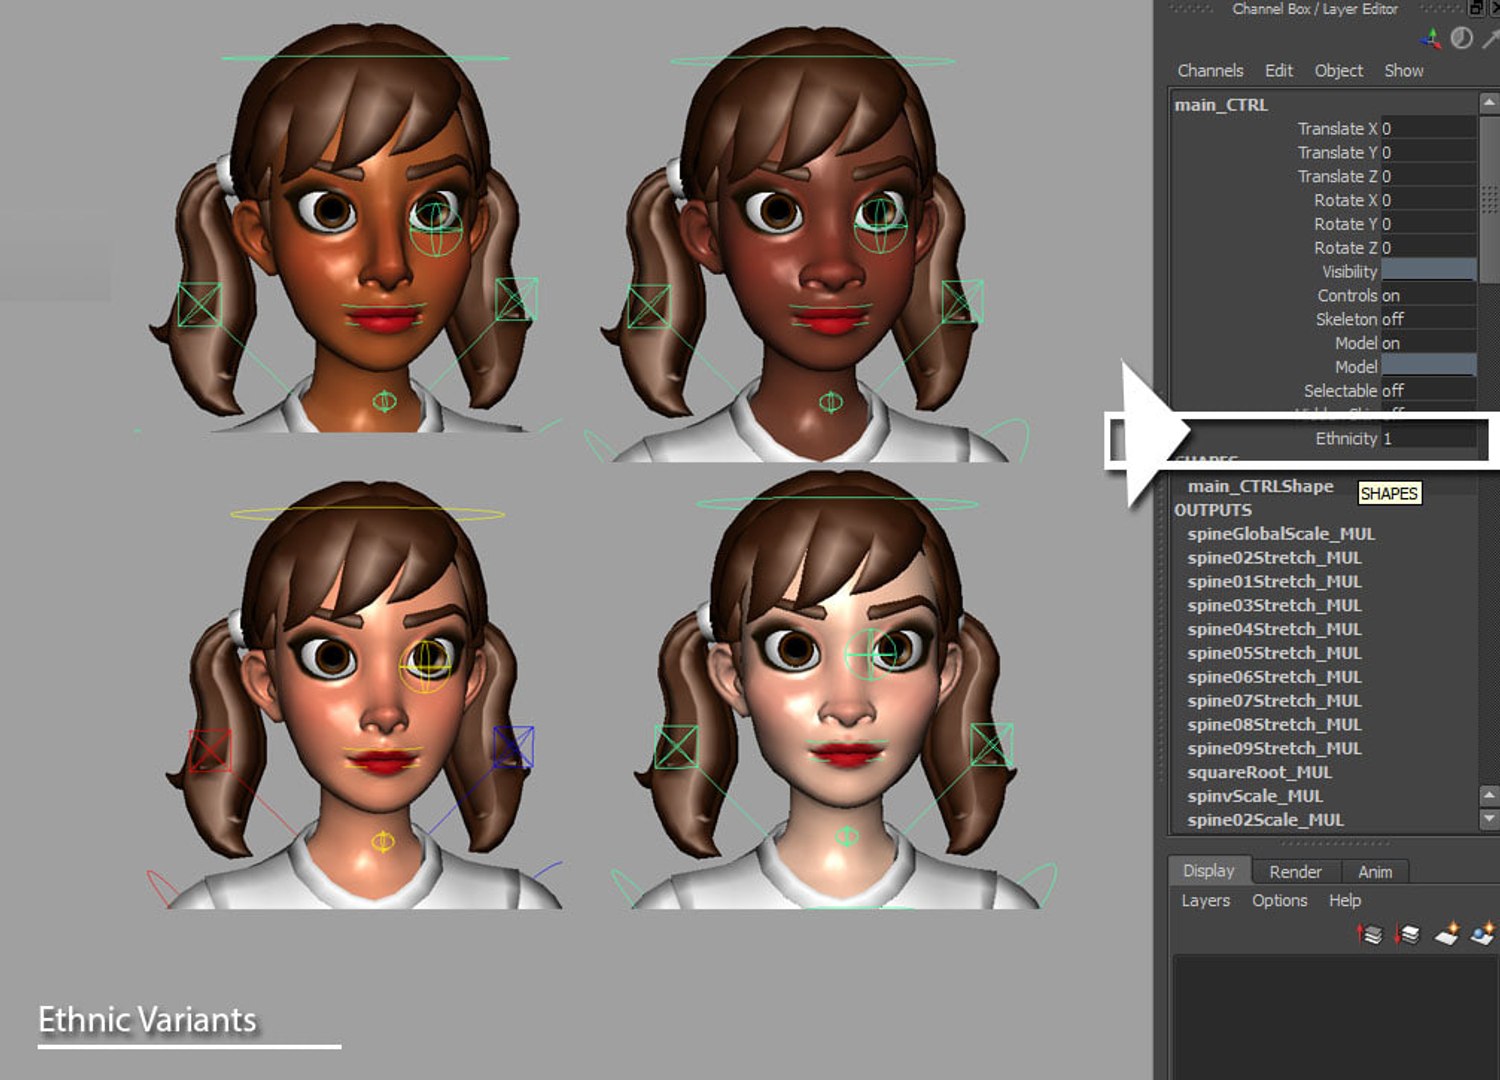The height and width of the screenshot is (1080, 1500).
Task: Open the Edit menu in Channel Box
Action: coord(1279,70)
